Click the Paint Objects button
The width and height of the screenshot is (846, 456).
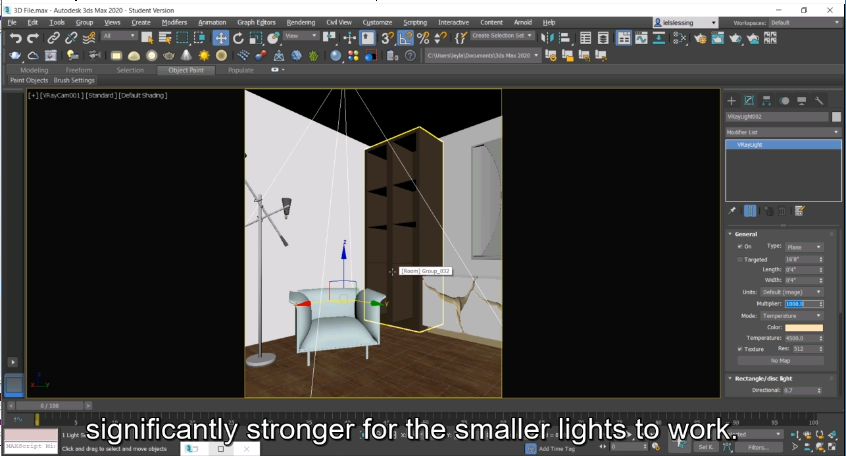[x=29, y=80]
